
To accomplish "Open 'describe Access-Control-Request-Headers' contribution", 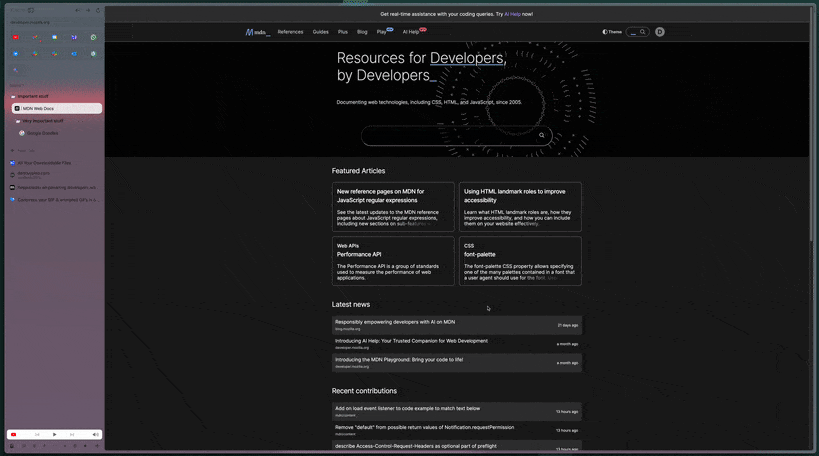I will (x=457, y=446).
